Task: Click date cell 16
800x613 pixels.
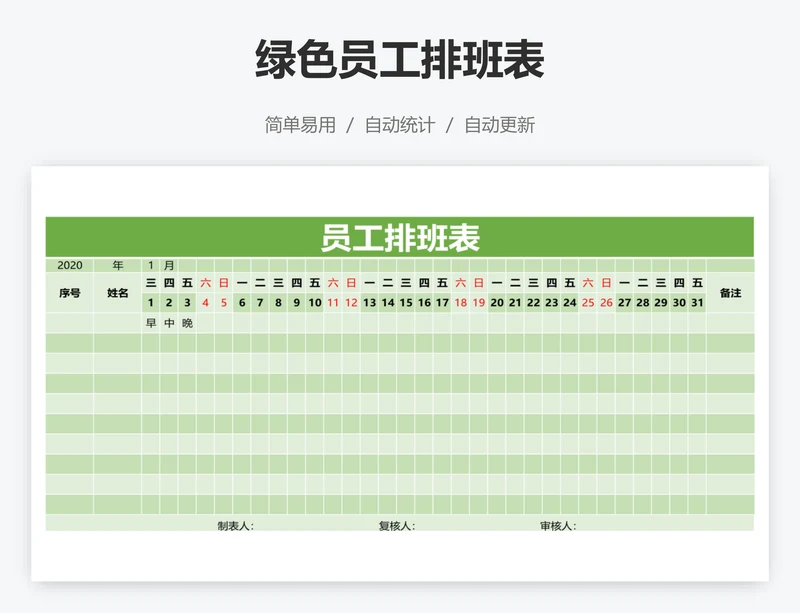Action: pyautogui.click(x=424, y=303)
